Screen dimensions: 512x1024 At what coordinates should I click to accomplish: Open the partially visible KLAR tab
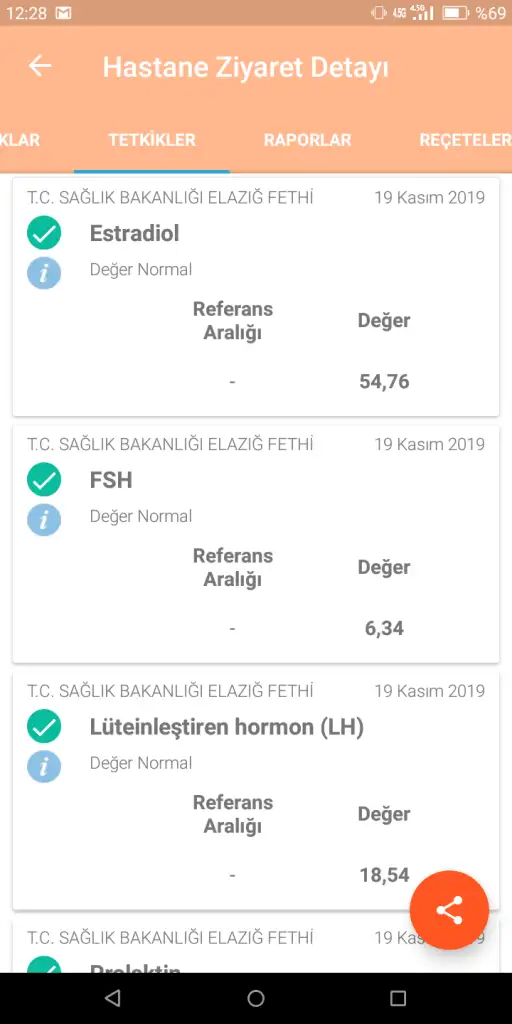(x=20, y=140)
